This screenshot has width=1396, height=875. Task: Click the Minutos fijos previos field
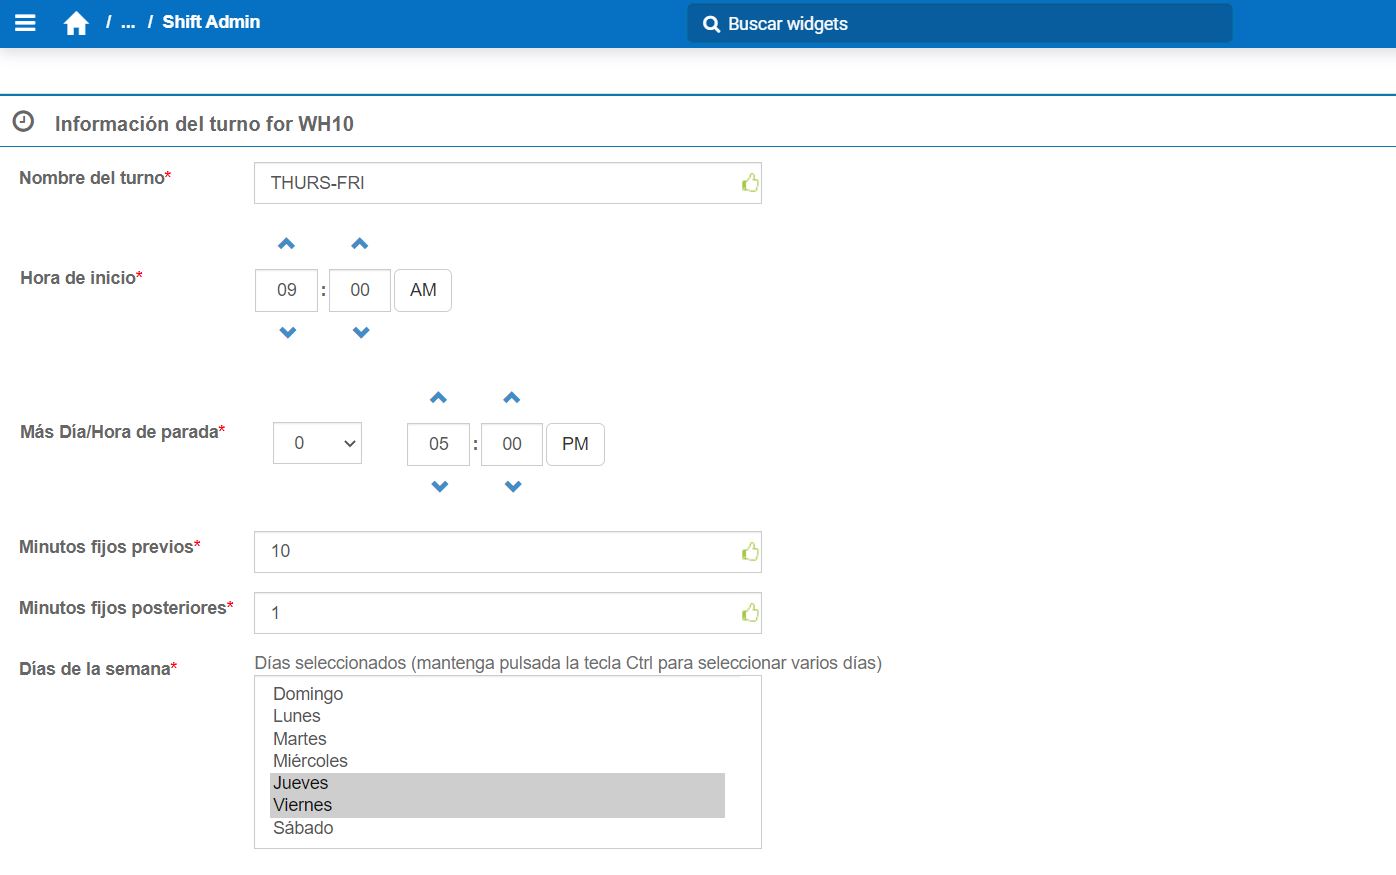click(500, 552)
